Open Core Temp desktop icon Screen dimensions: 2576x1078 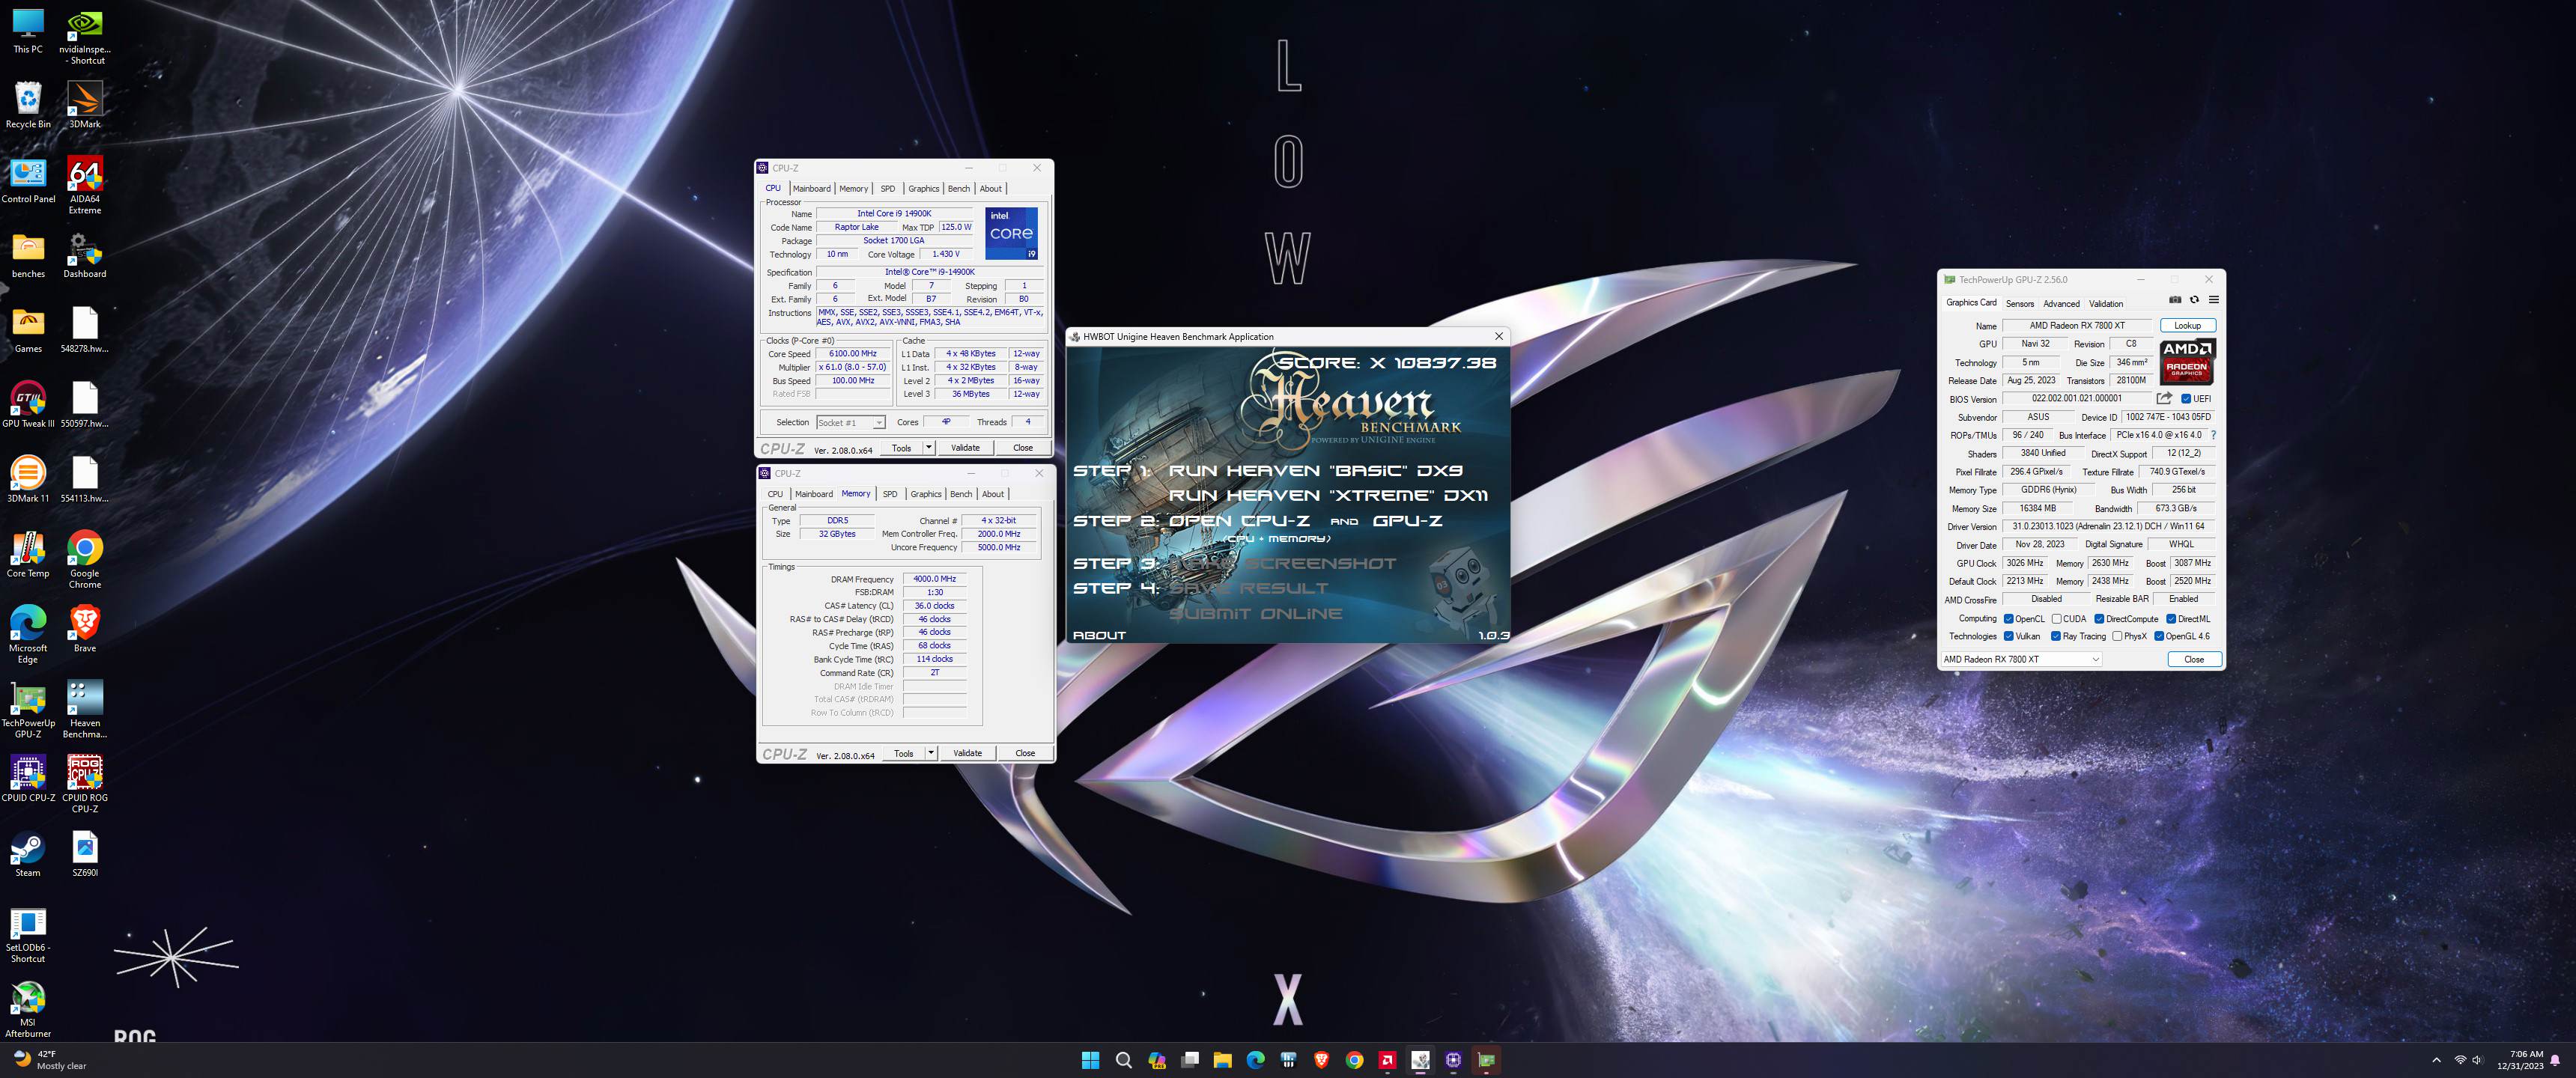pos(28,554)
